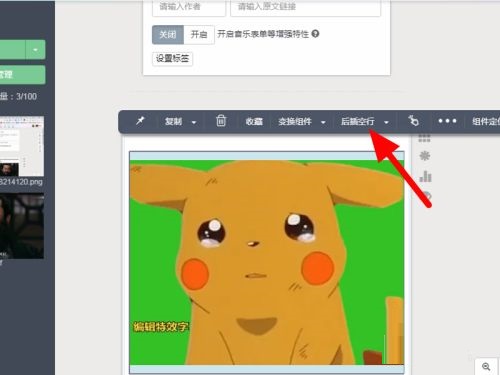Click 变换组件 in the toolbar

click(x=295, y=121)
